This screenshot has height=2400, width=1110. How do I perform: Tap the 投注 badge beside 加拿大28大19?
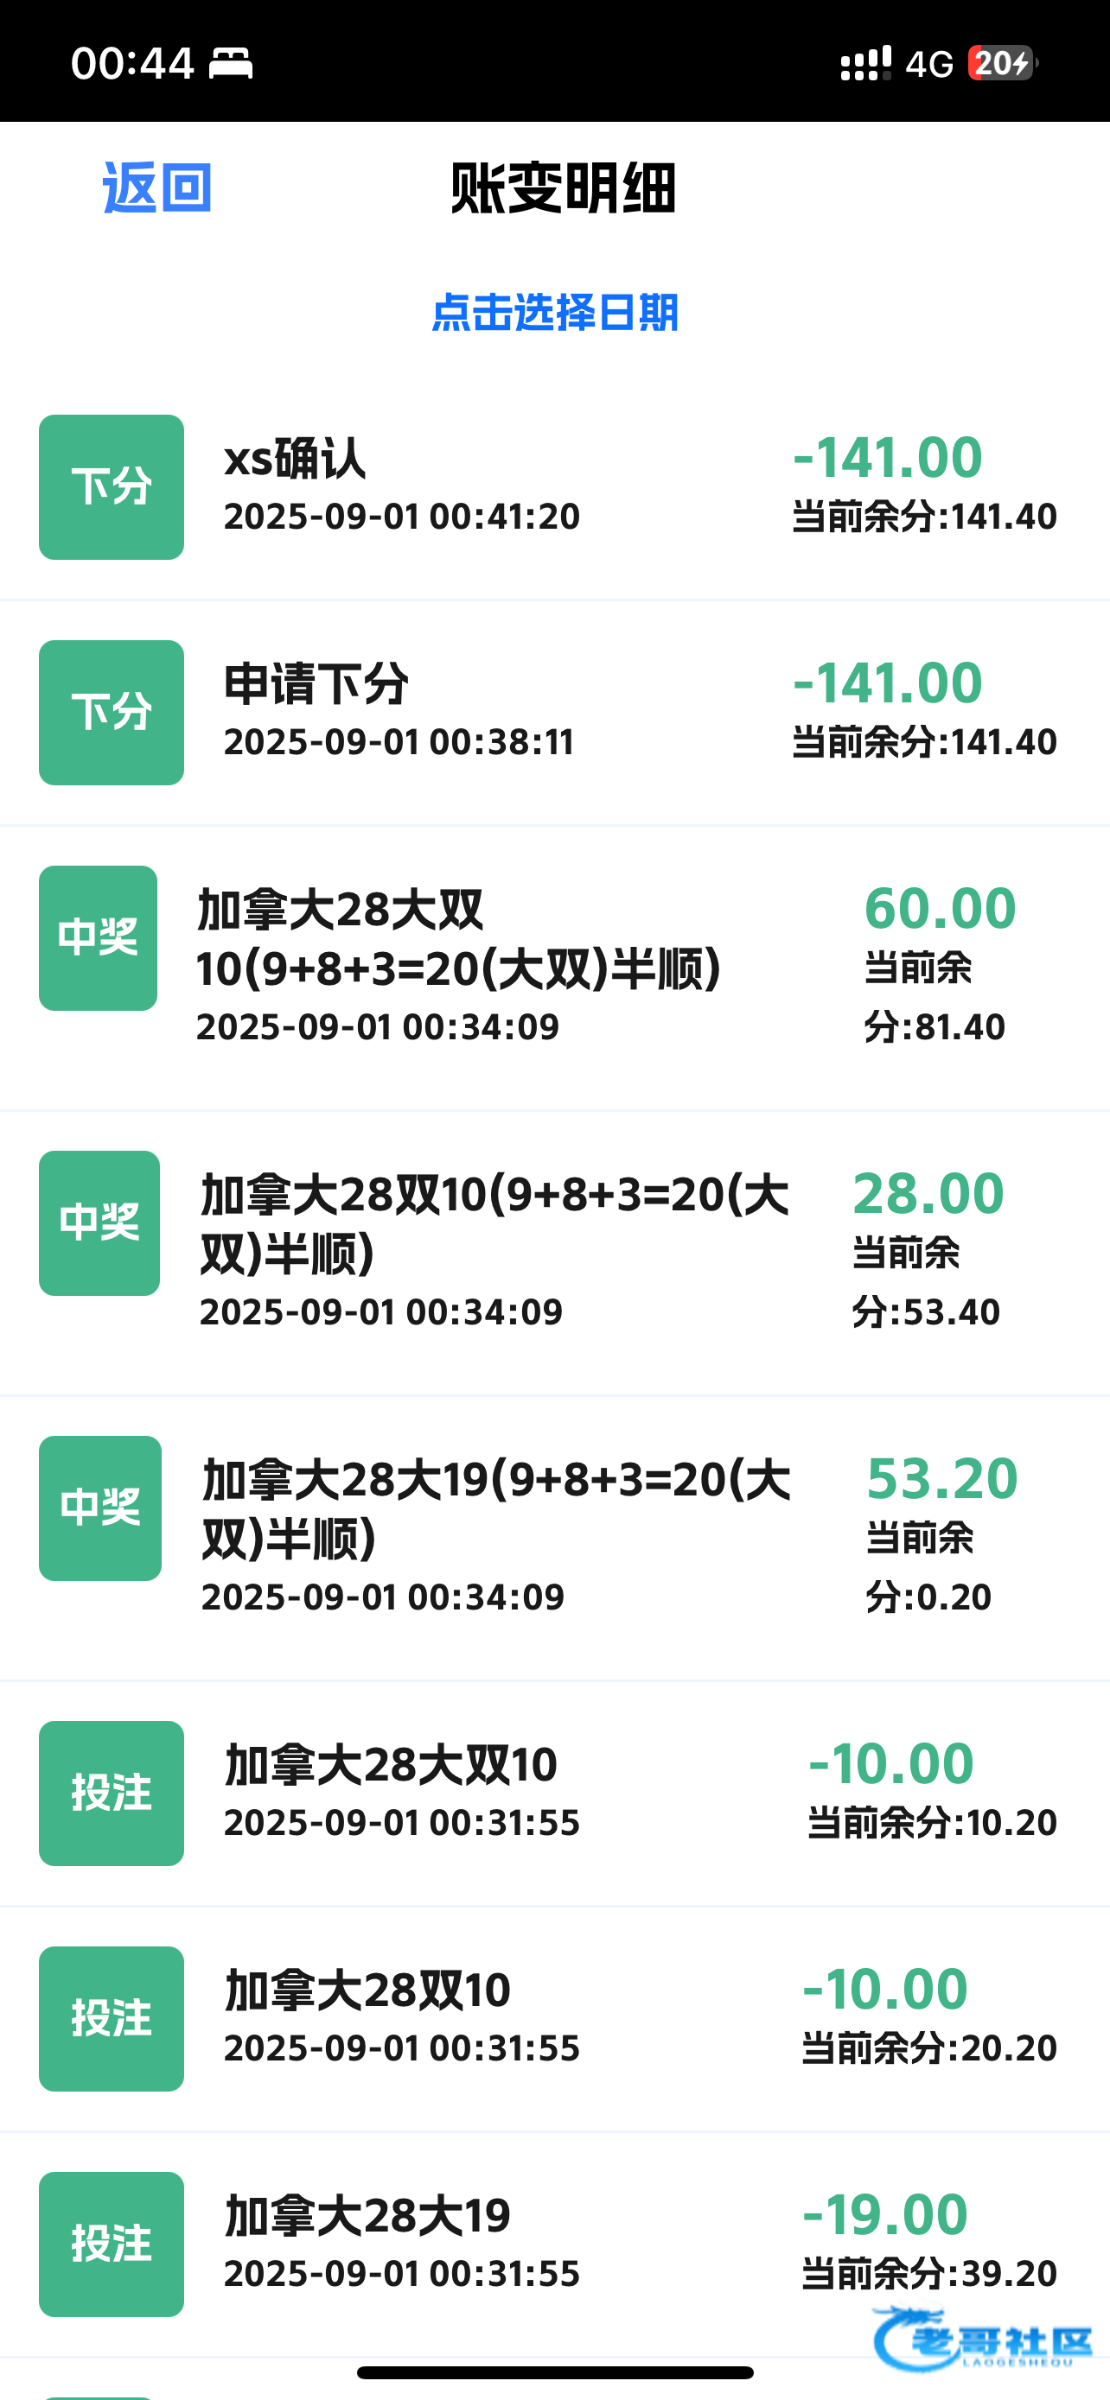111,2243
